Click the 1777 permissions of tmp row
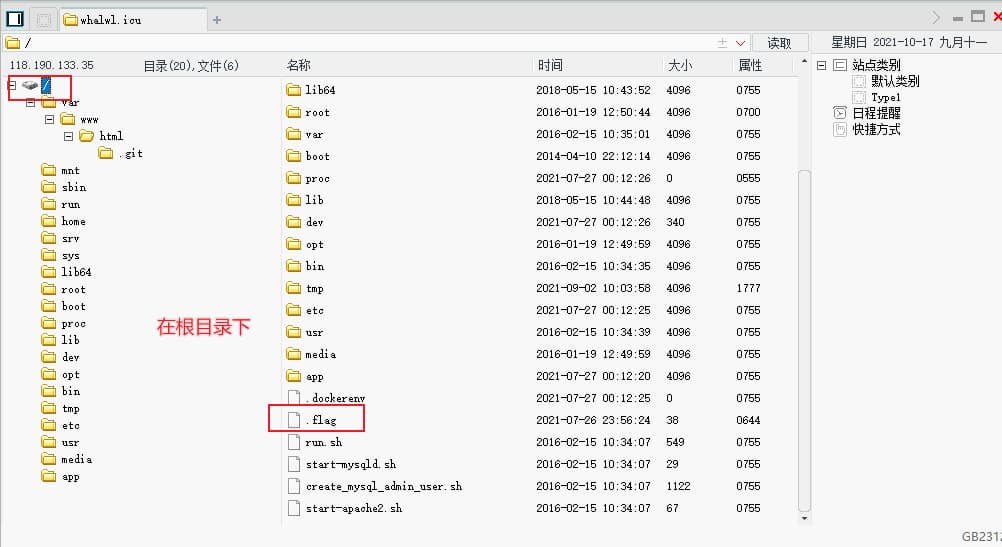Screen dimensions: 1002x547 [748, 288]
